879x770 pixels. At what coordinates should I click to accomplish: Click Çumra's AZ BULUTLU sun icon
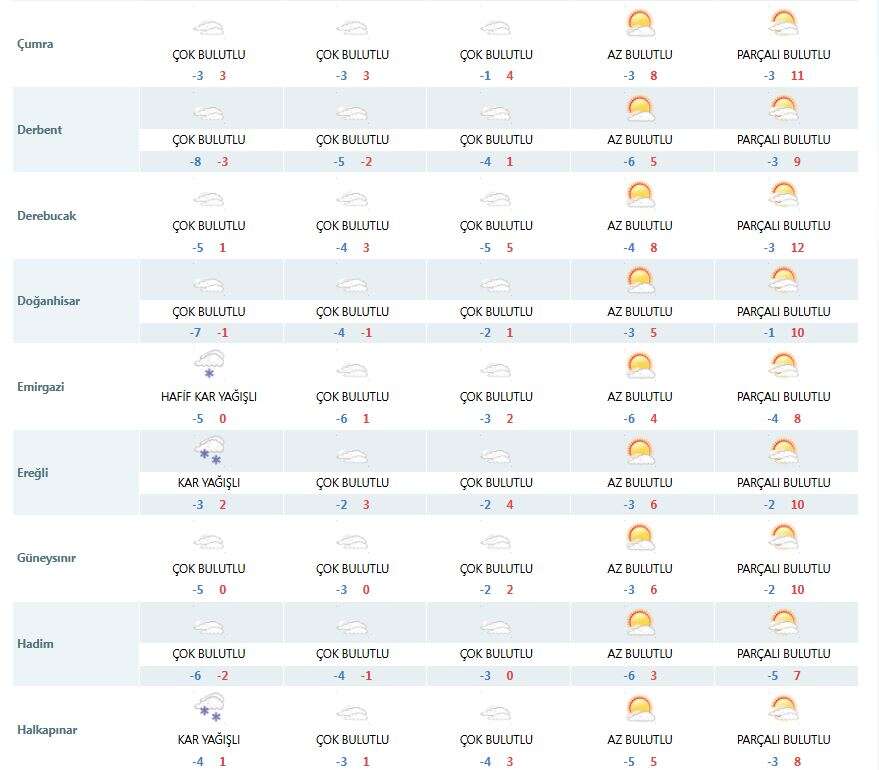tap(639, 24)
